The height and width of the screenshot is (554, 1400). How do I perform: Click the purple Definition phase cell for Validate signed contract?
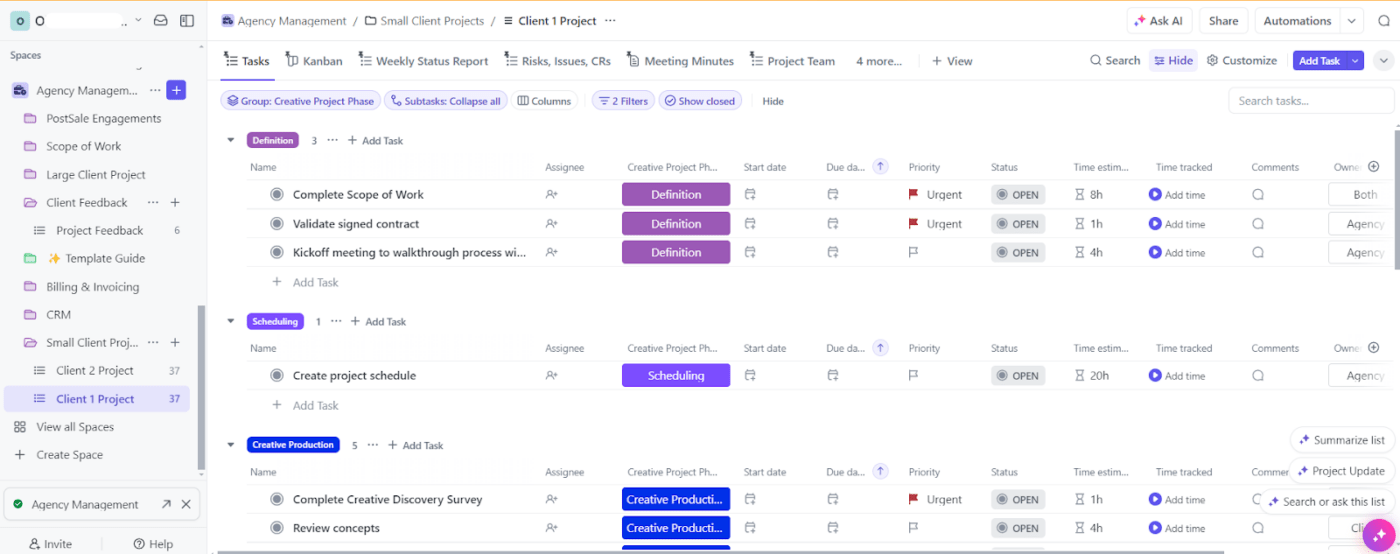pyautogui.click(x=676, y=224)
